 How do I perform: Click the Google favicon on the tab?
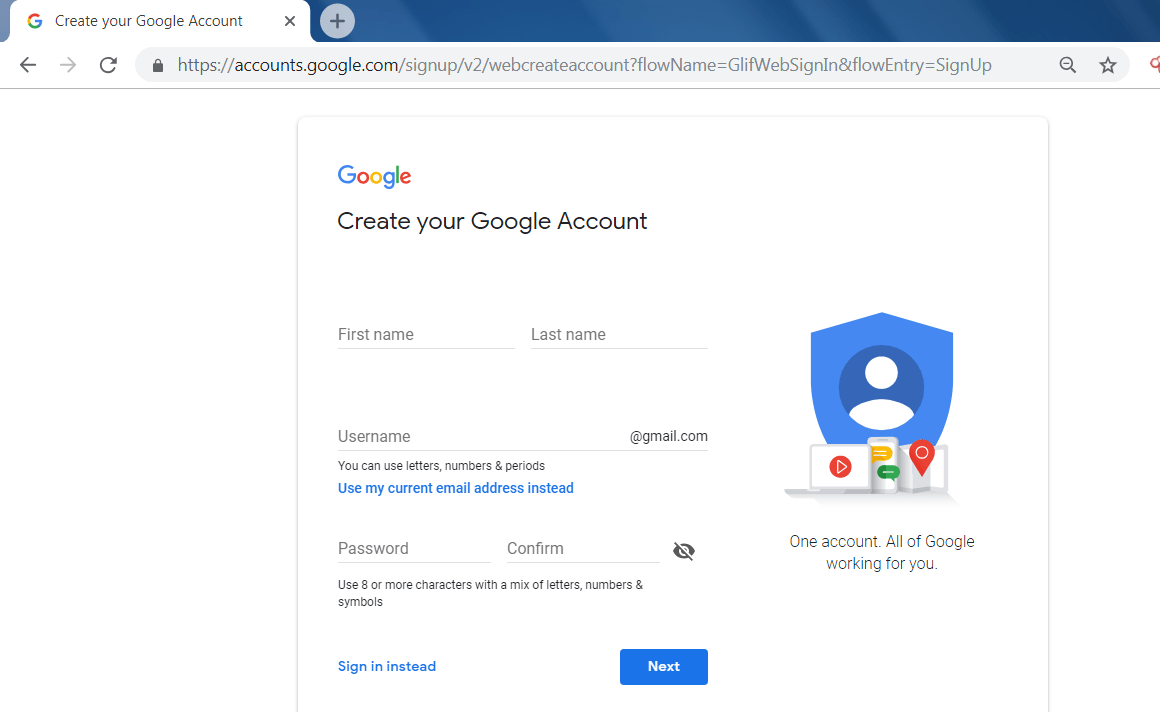coord(34,21)
